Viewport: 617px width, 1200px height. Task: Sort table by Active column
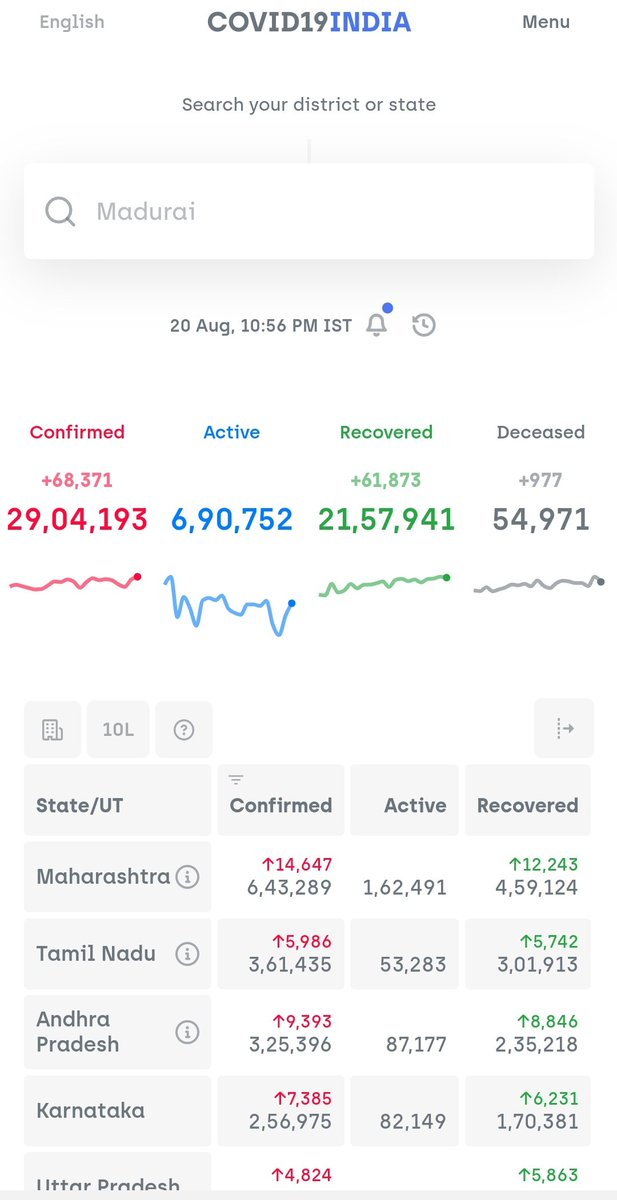tap(404, 800)
